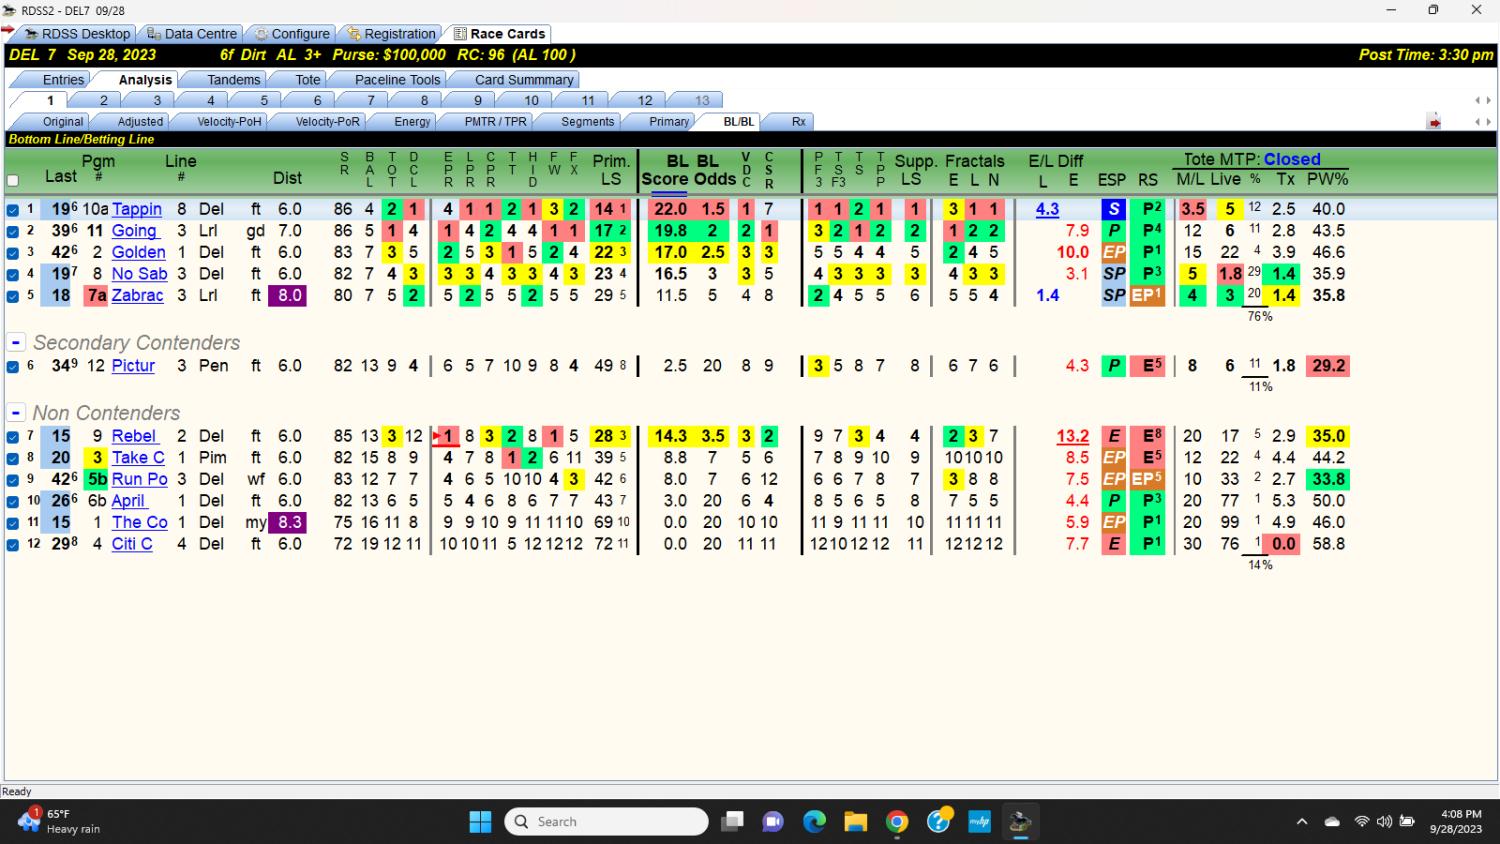Launch Microsoft Edge from the taskbar
Screen dimensions: 1500x844
[814, 822]
